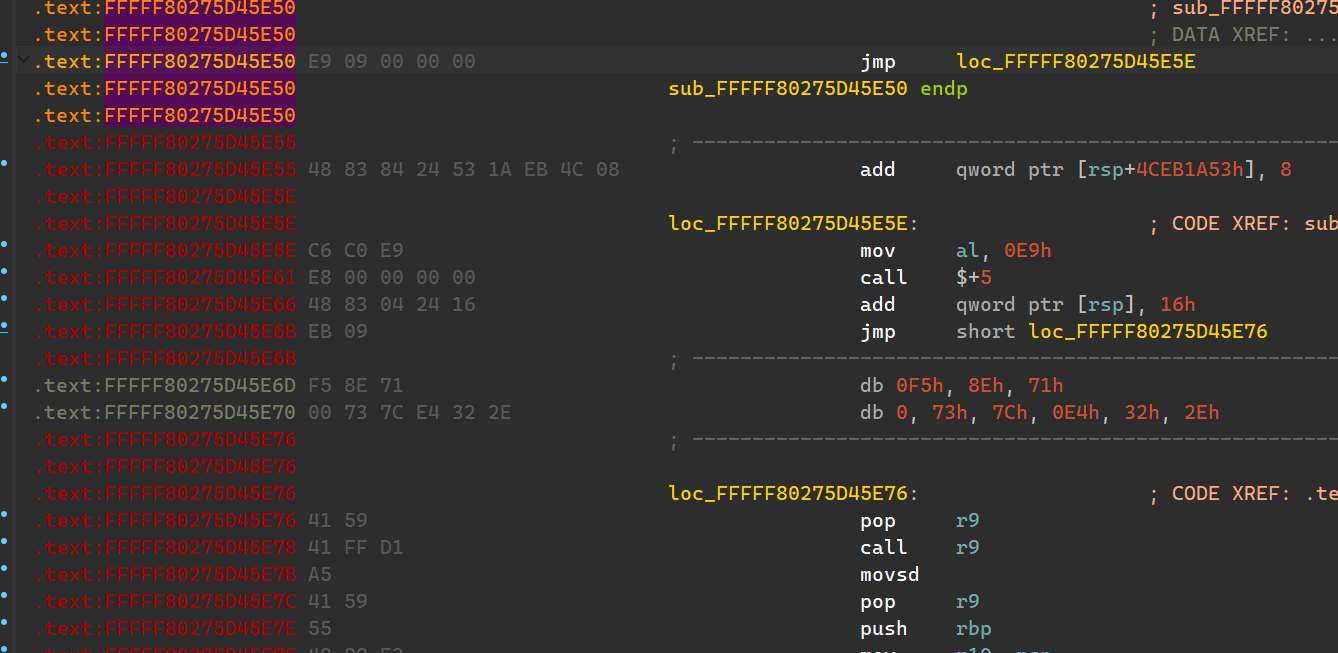Click the label definition loc_FFFFF80275D45E76:
This screenshot has width=1338, height=653.
[794, 494]
